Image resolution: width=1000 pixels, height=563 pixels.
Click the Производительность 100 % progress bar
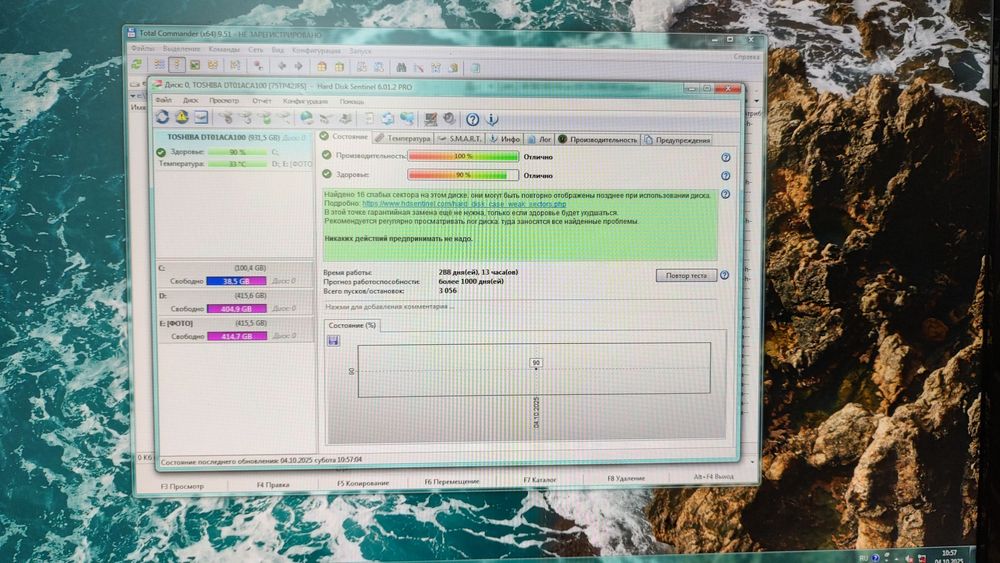[x=463, y=156]
